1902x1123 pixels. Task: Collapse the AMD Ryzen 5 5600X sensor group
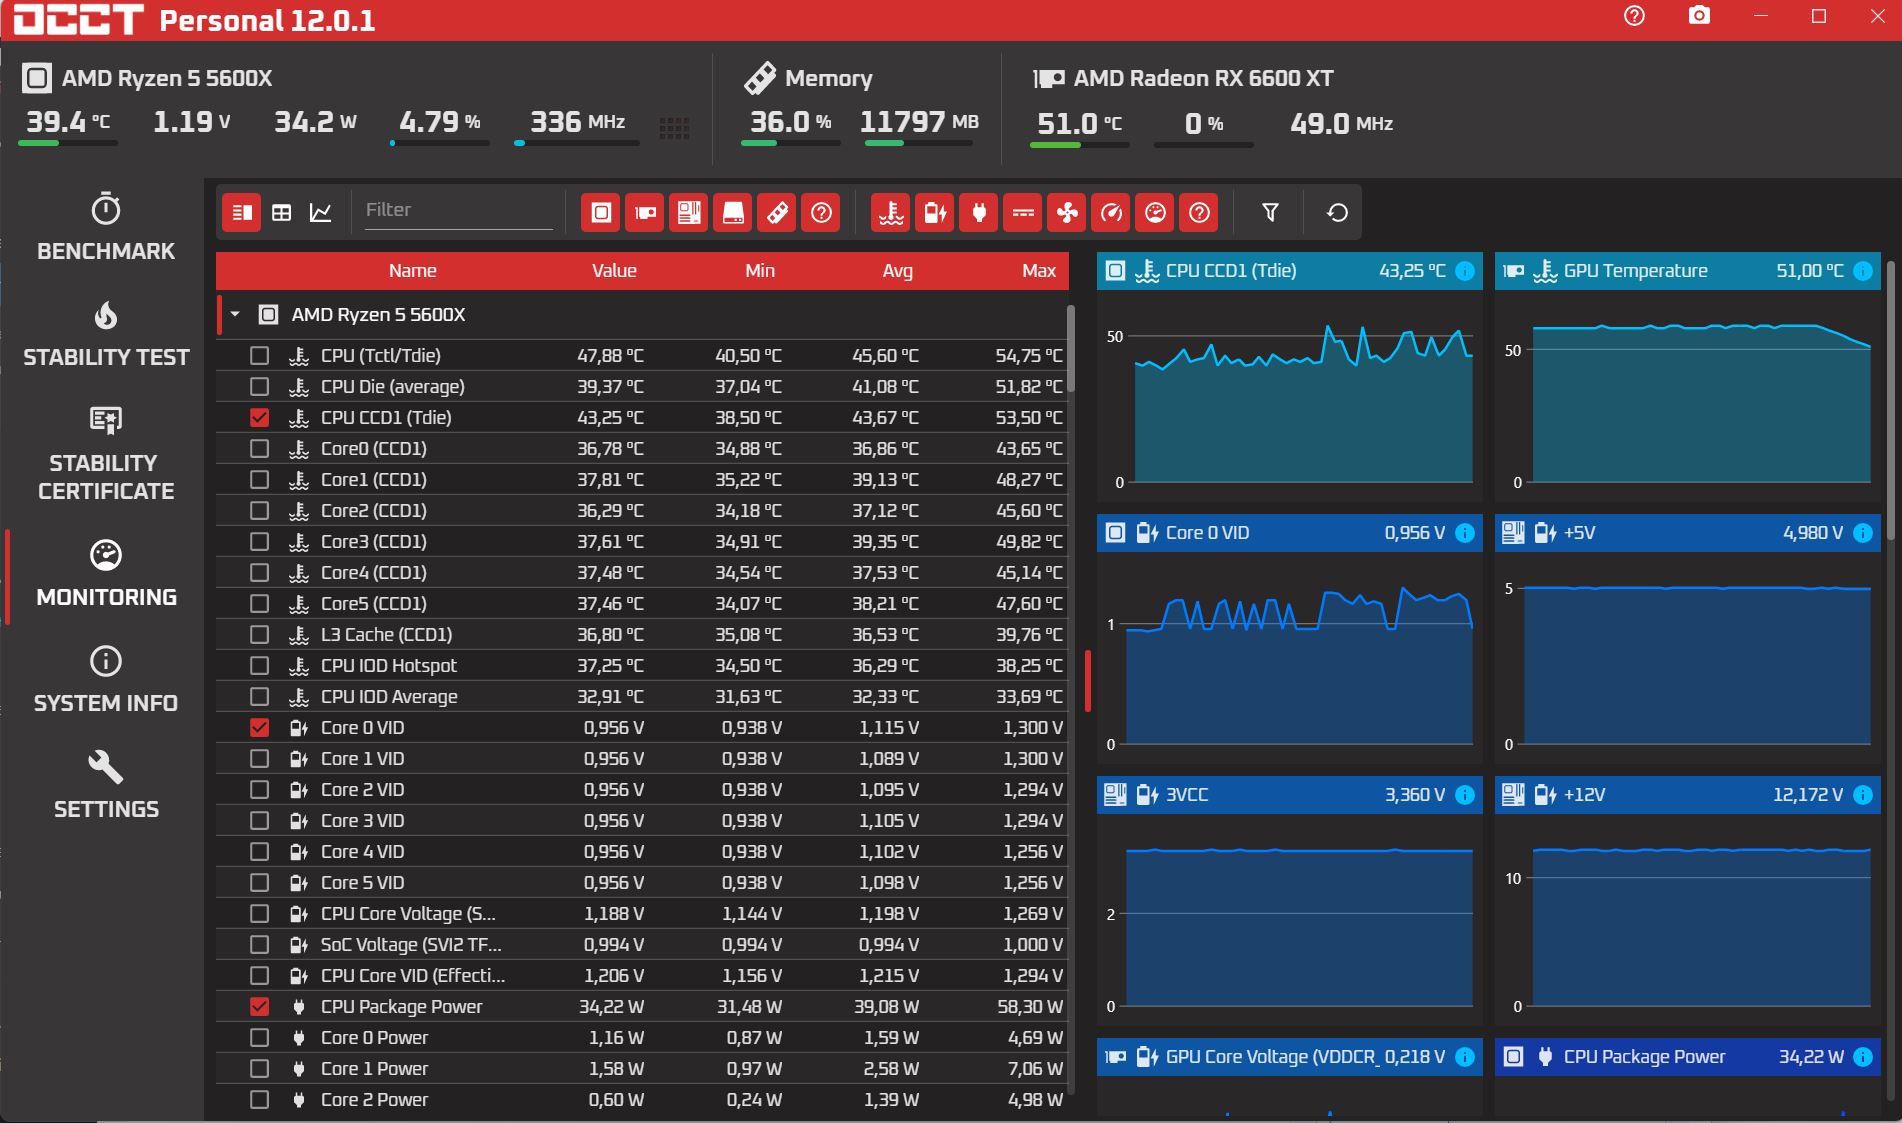coord(235,314)
